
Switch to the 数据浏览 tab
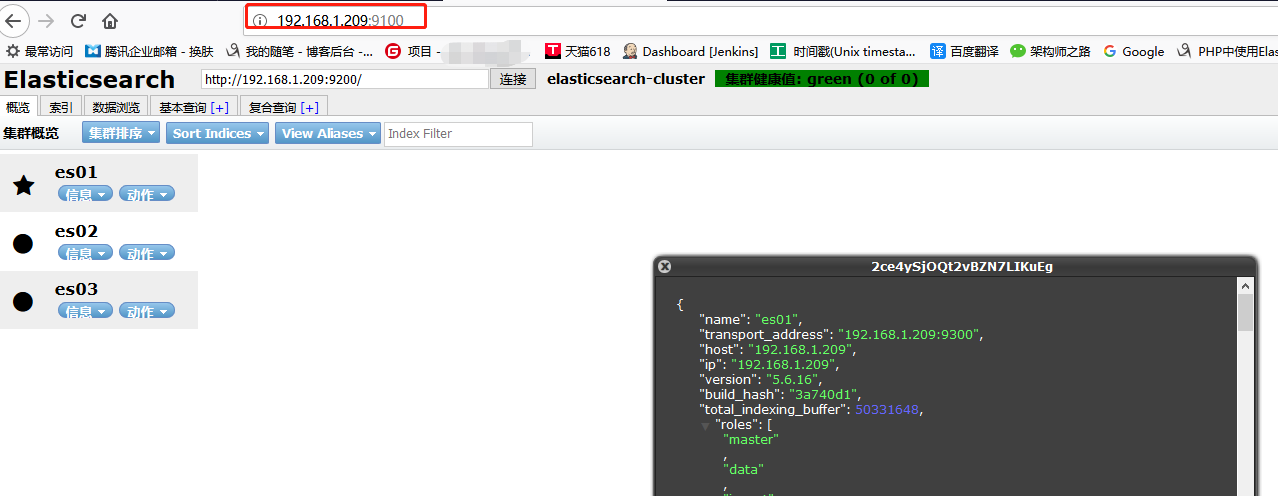pos(116,107)
